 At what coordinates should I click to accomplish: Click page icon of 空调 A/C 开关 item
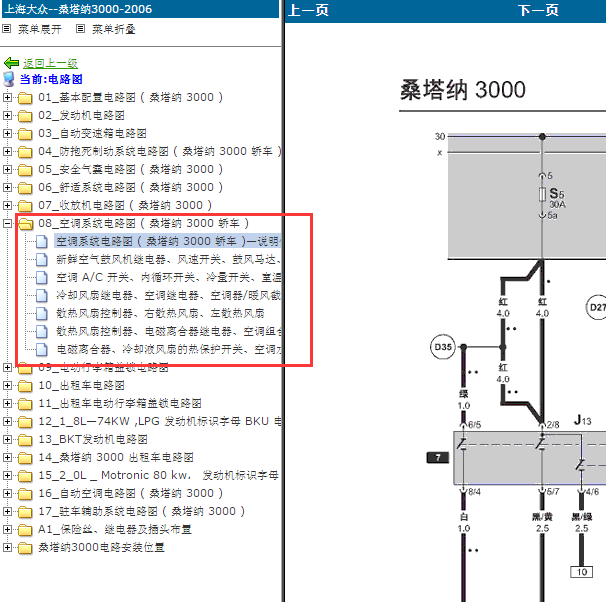pyautogui.click(x=42, y=277)
